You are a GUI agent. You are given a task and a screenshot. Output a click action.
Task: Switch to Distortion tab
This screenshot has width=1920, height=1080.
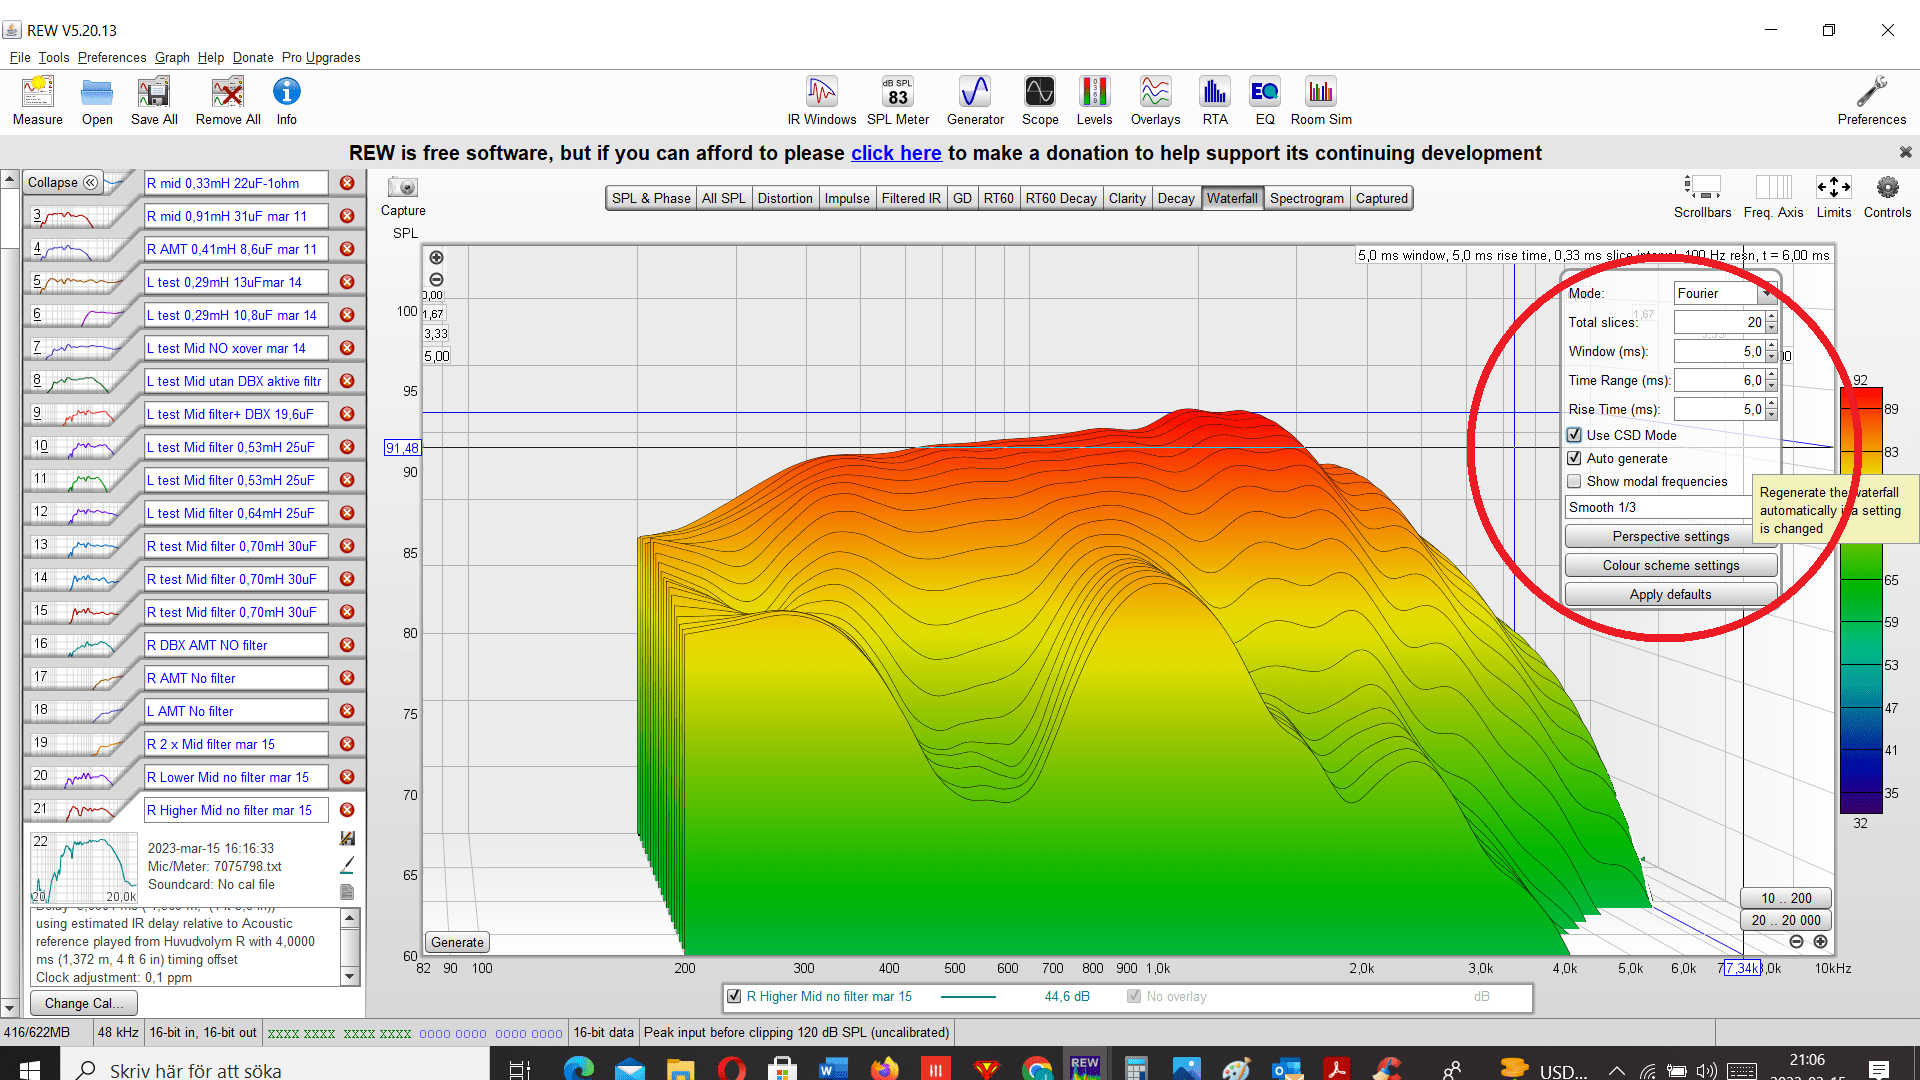785,198
